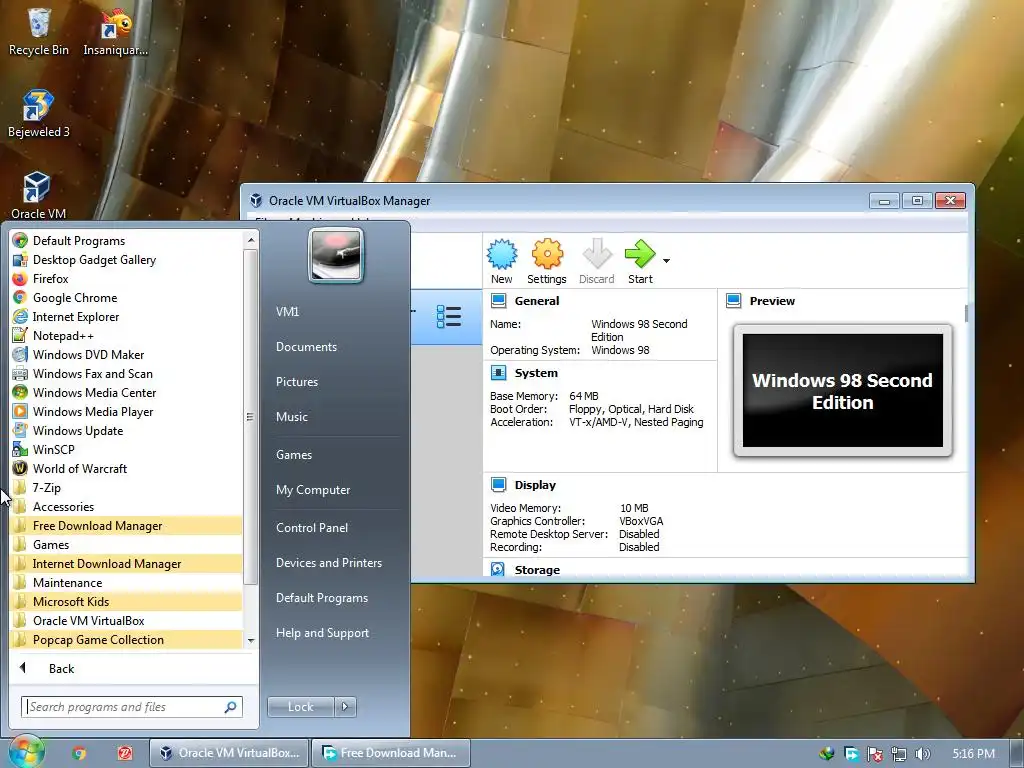
Task: Switch to Free Download Manager taskbar button
Action: (x=392, y=753)
